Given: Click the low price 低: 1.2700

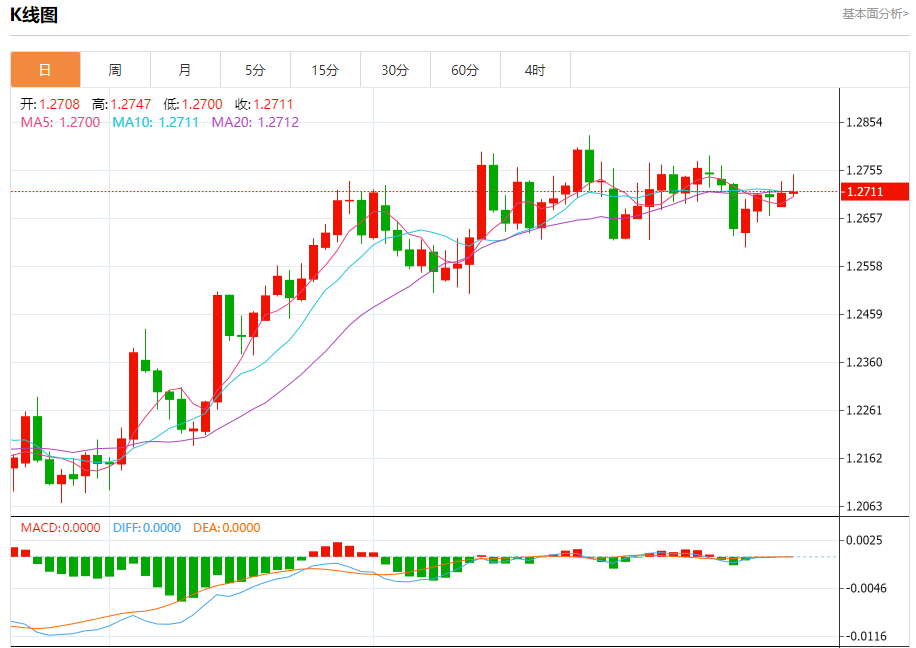Looking at the screenshot, I should [x=193, y=104].
